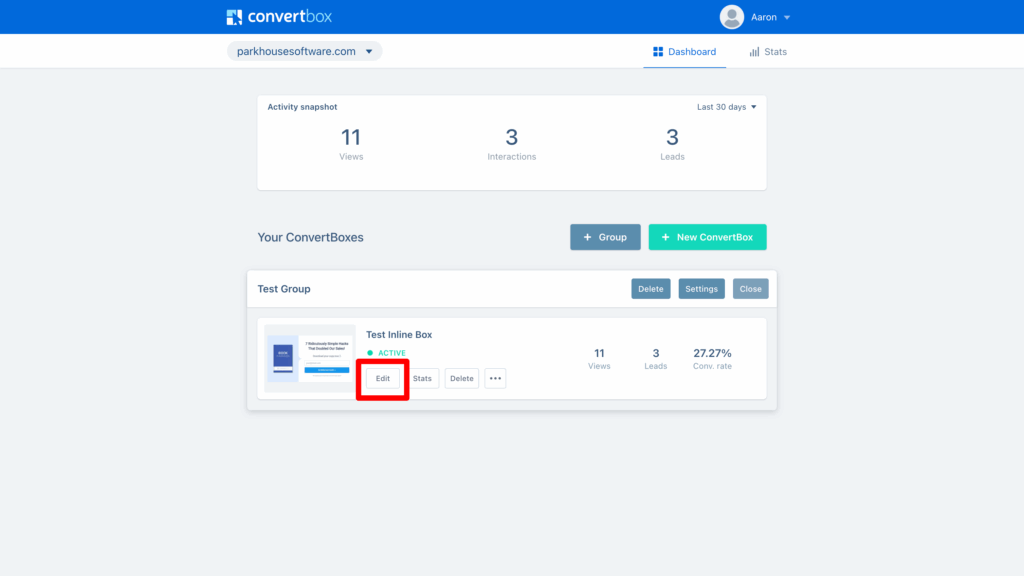Expand the parkhousesoftware.com site selector

click(304, 51)
